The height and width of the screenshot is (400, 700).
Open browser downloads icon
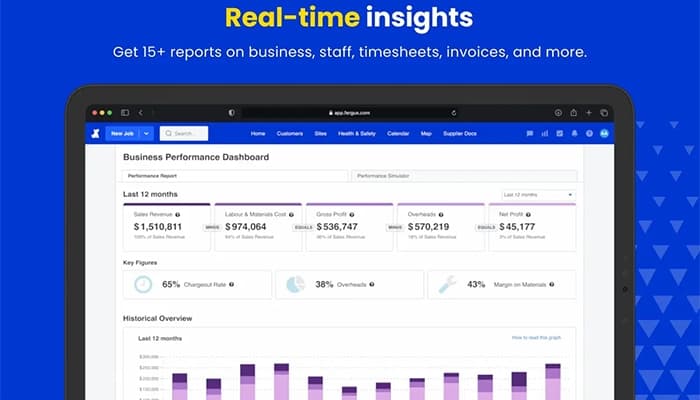coord(558,113)
